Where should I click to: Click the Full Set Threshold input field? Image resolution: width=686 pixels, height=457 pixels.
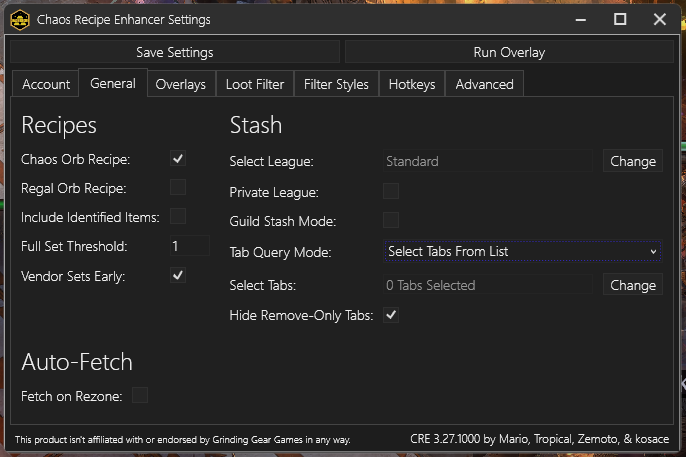(x=188, y=246)
